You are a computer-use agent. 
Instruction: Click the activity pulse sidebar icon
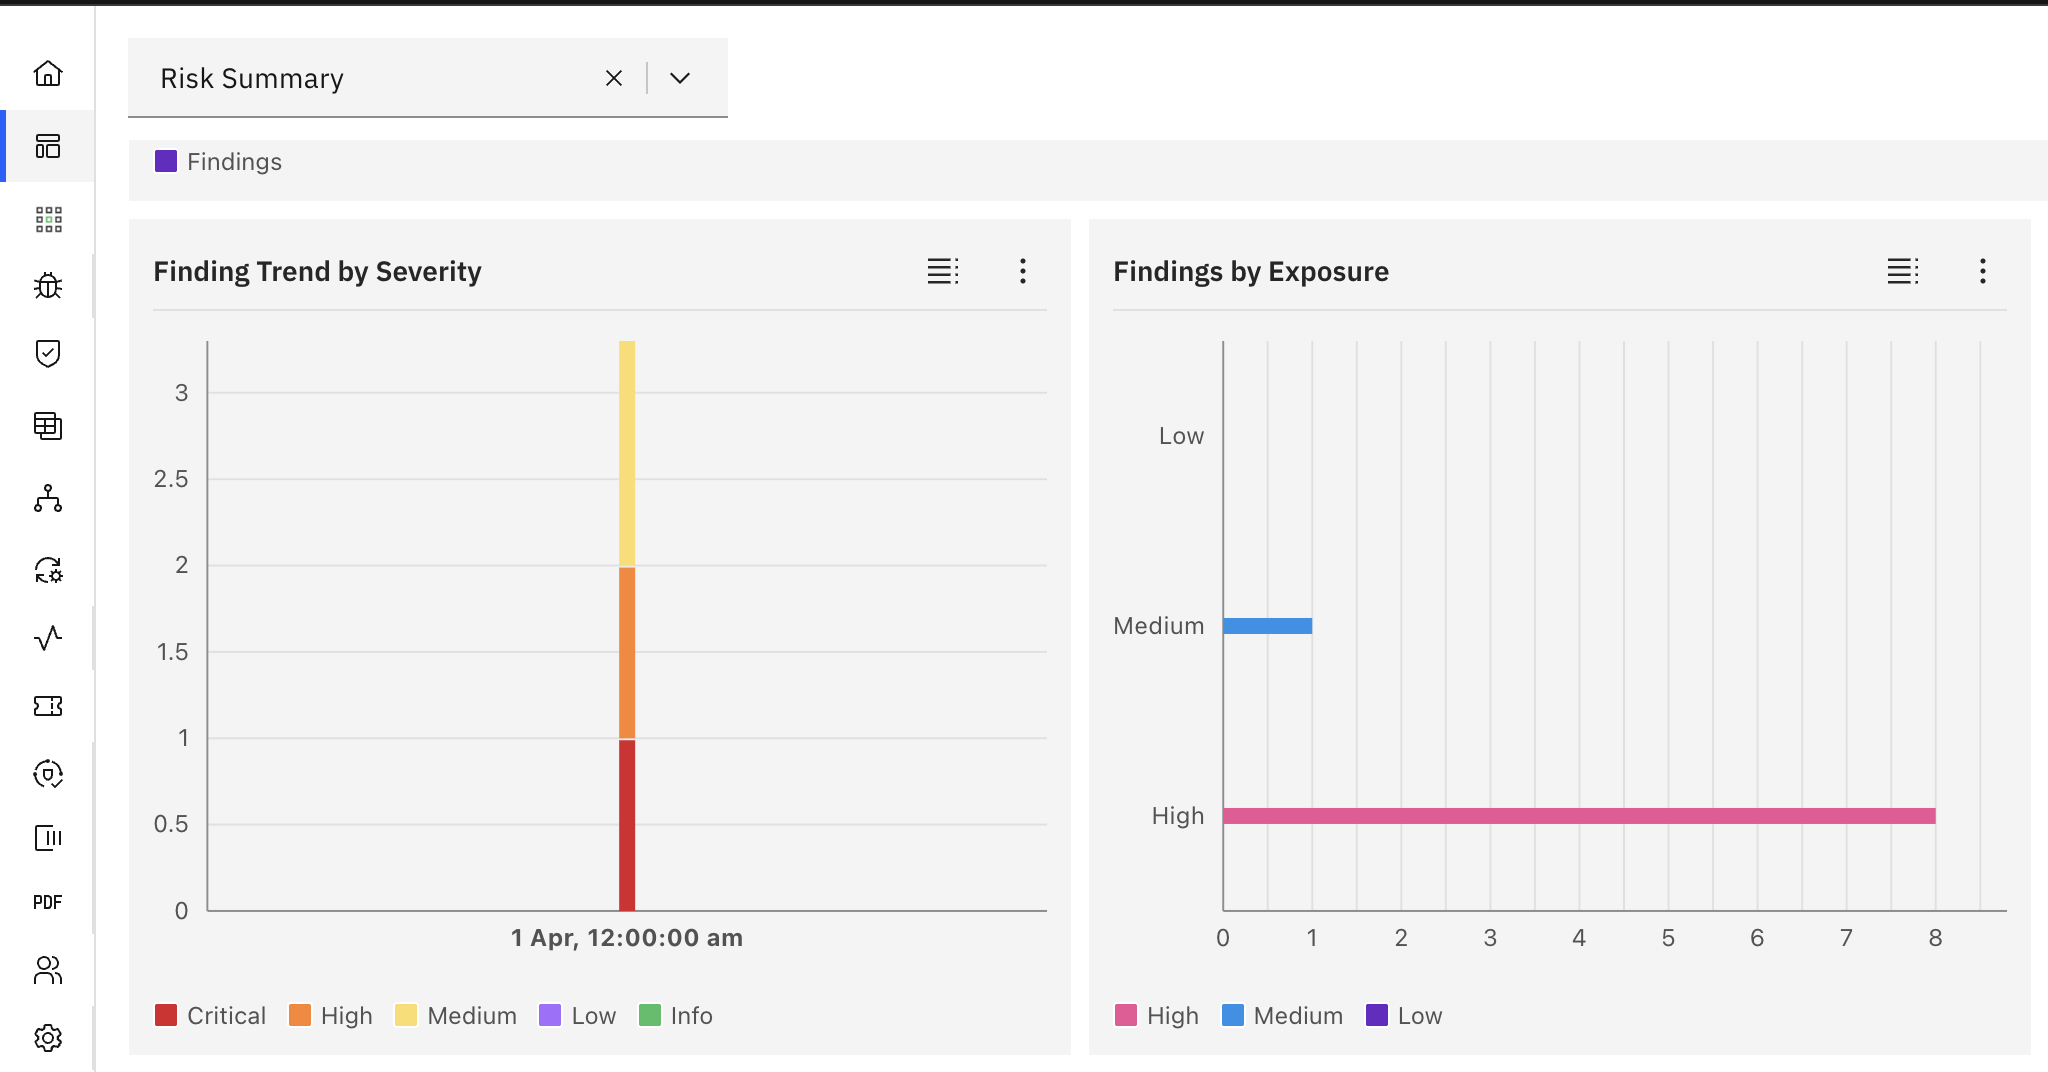point(48,638)
